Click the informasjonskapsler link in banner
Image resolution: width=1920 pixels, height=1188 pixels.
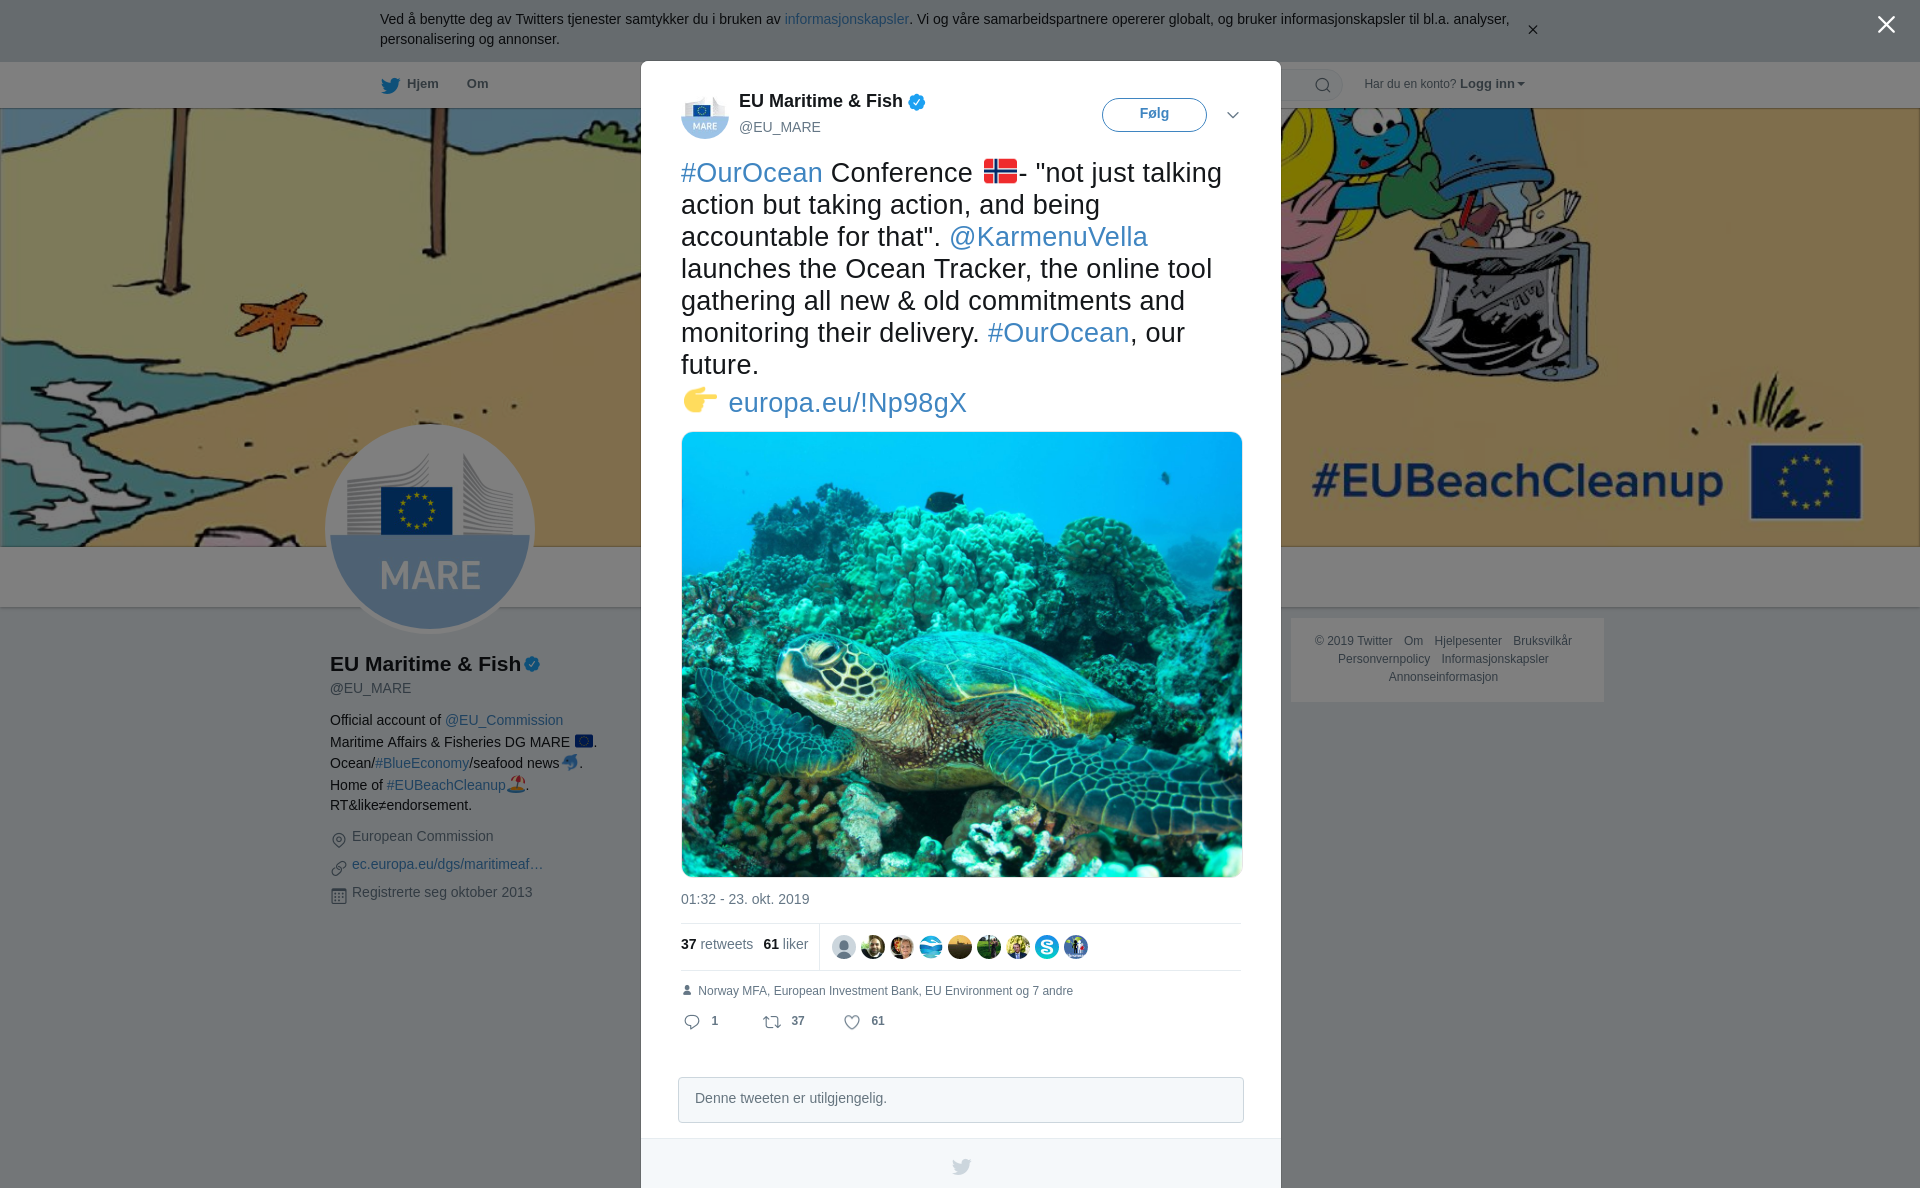click(846, 19)
